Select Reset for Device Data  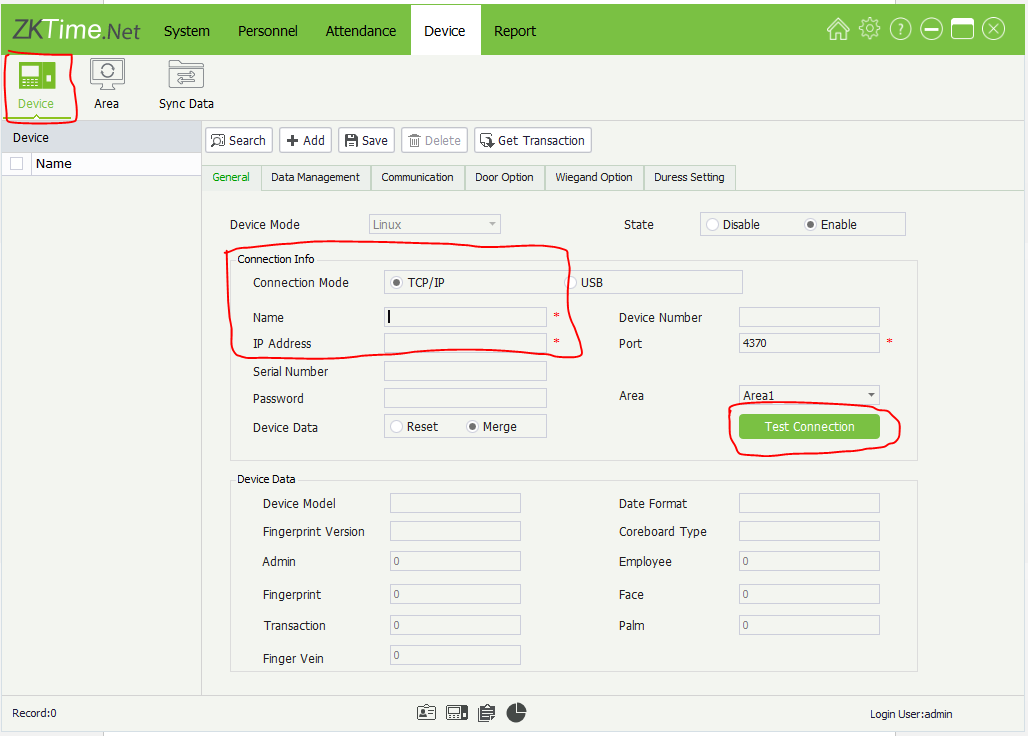pos(397,427)
